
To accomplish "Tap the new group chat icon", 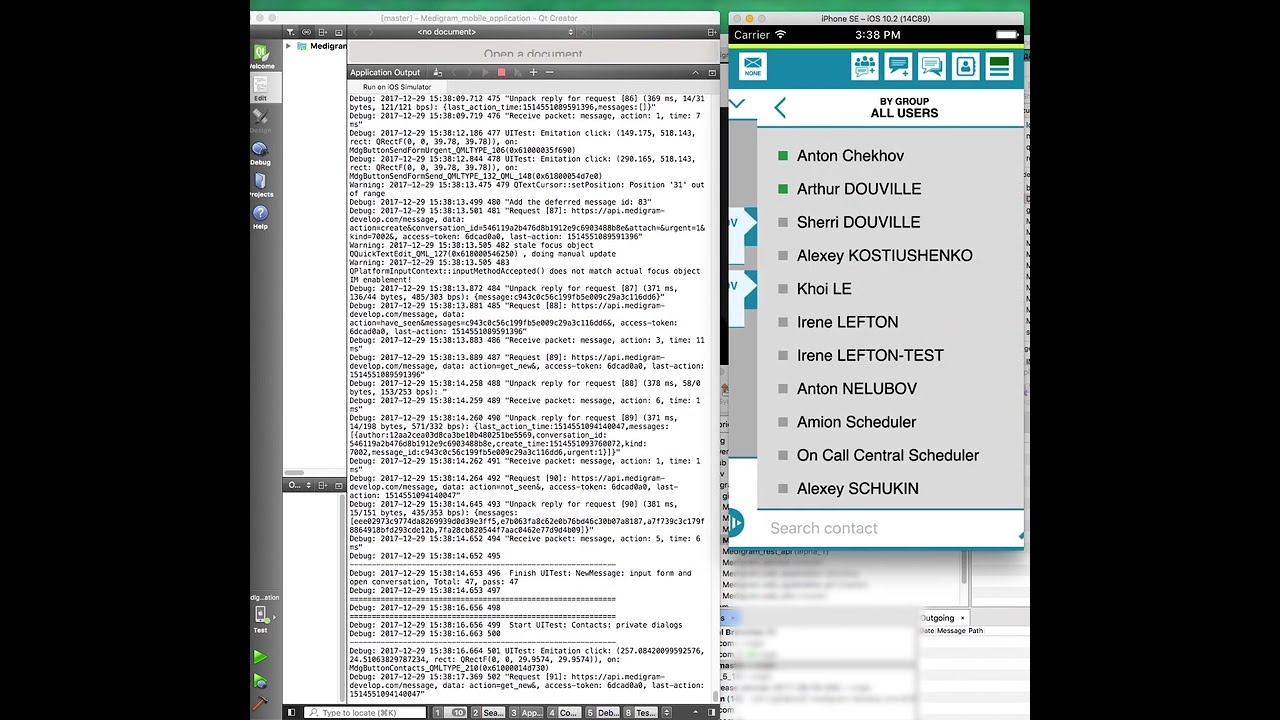I will pyautogui.click(x=865, y=67).
